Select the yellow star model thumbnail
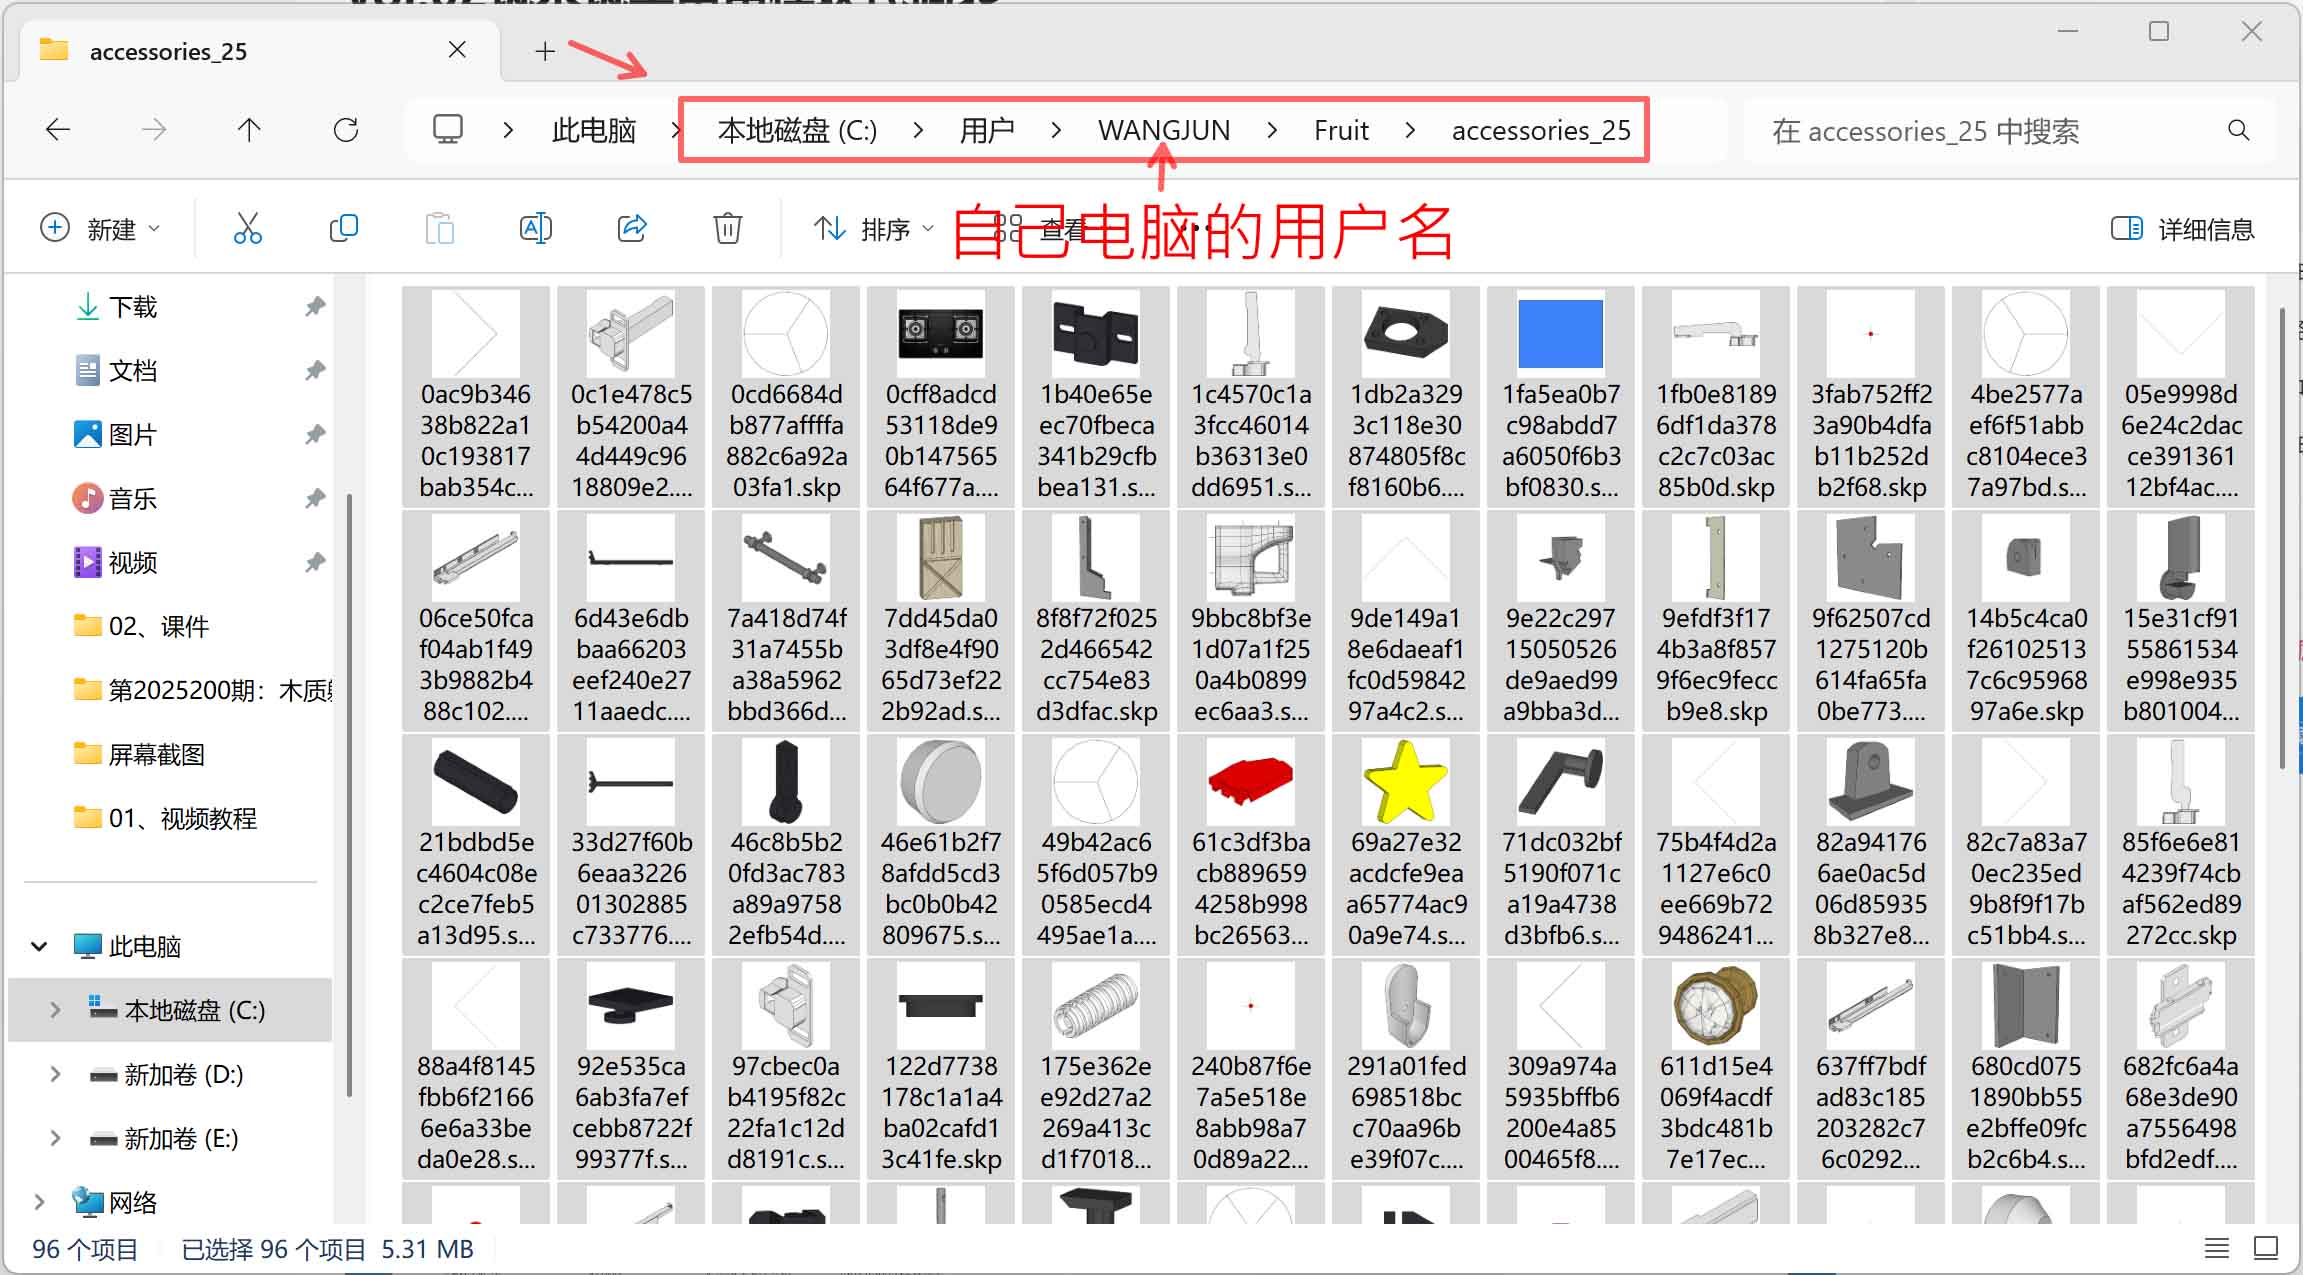This screenshot has height=1275, width=2303. point(1405,783)
